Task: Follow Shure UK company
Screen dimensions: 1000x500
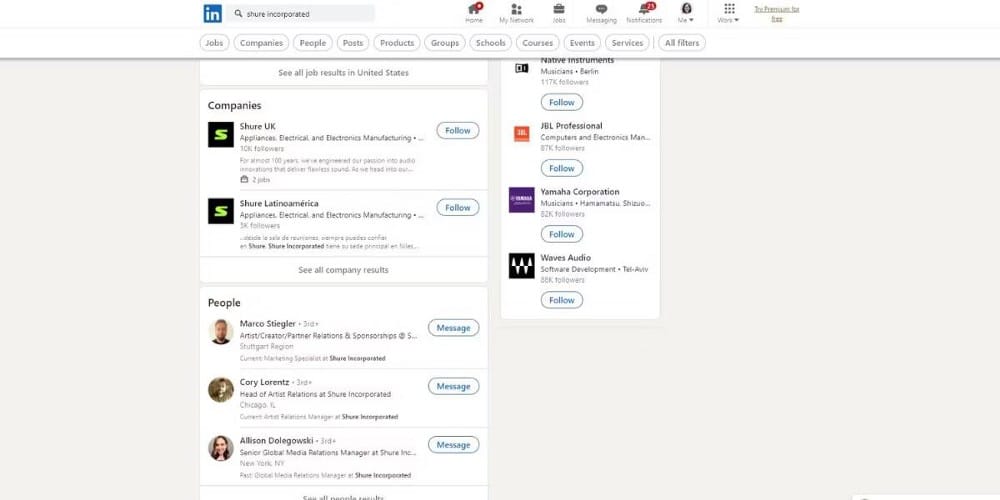Action: (457, 131)
